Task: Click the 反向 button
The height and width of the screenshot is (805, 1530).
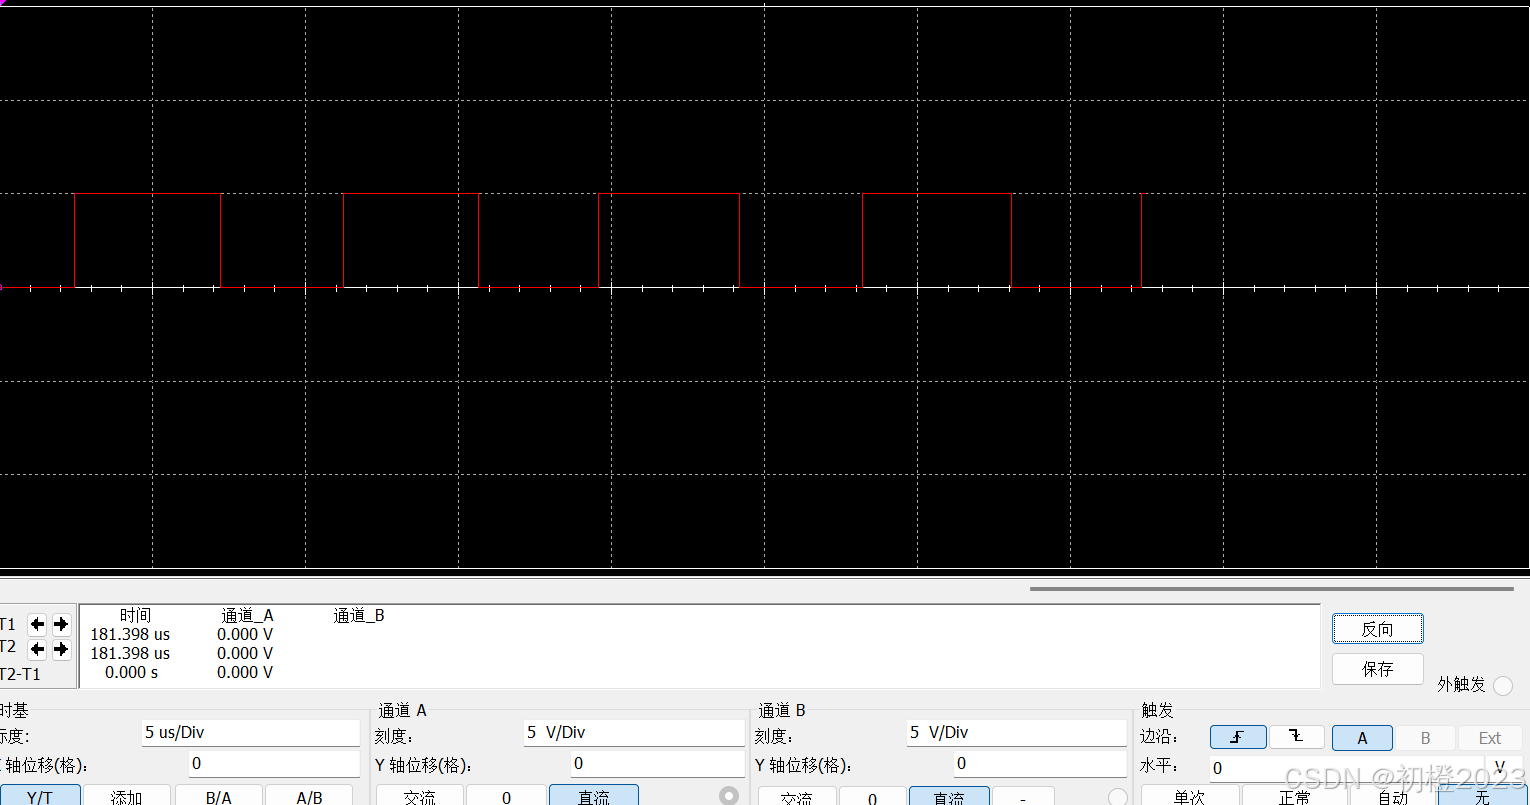Action: coord(1377,629)
